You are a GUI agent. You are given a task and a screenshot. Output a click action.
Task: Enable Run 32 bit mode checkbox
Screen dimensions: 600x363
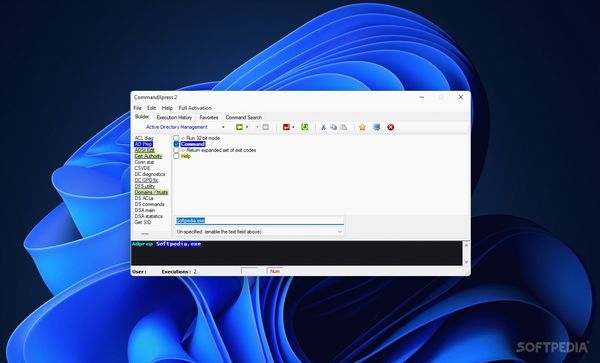click(x=176, y=138)
